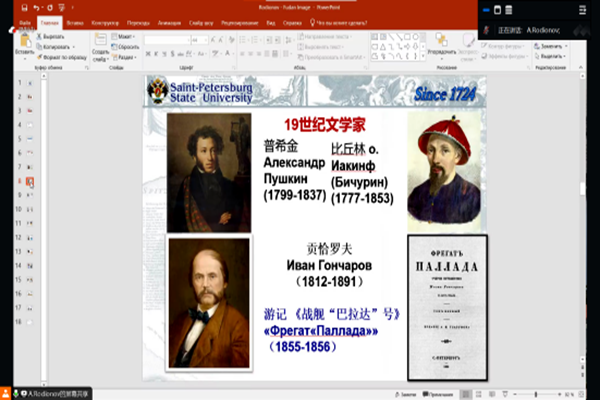Click the font color A icon

tap(228, 54)
